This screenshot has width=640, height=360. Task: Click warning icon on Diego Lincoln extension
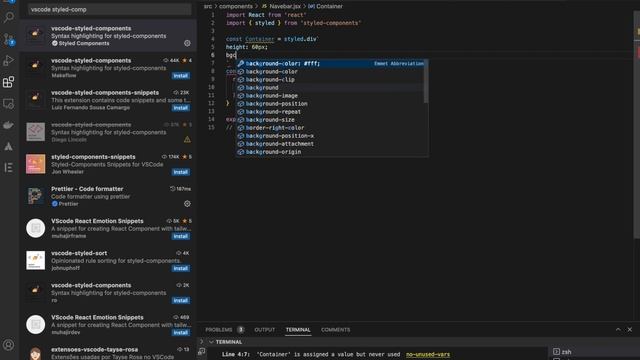pyautogui.click(x=187, y=140)
